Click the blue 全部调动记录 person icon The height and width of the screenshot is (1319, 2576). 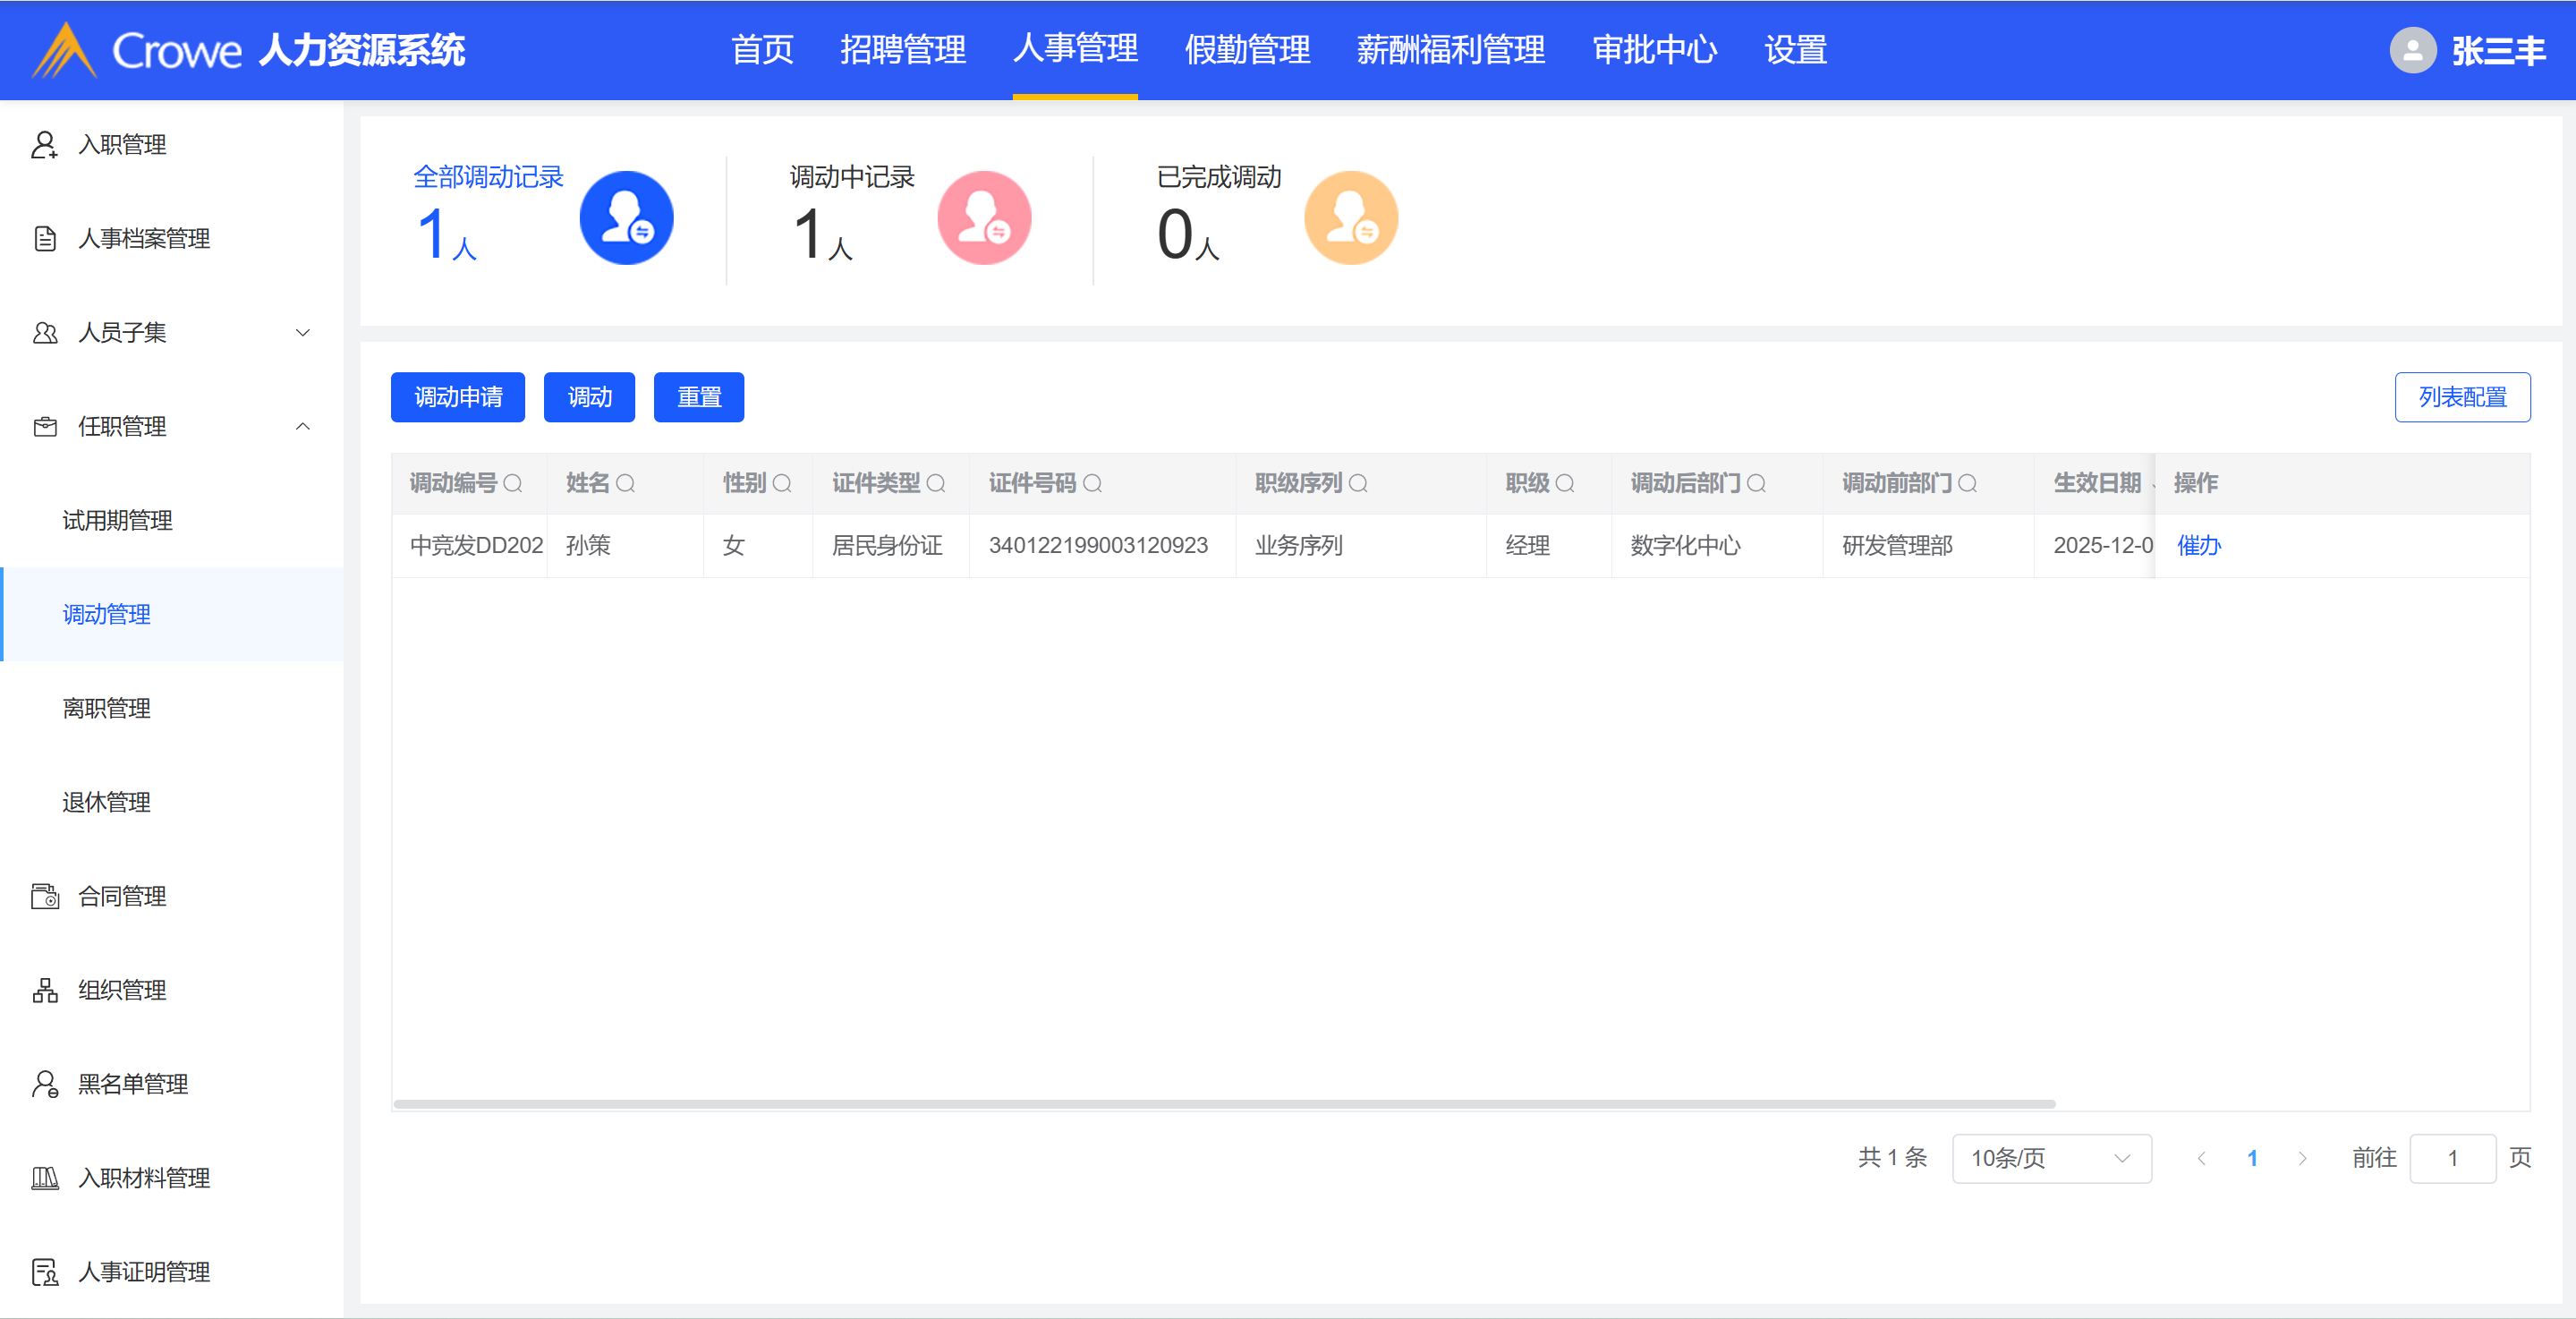coord(626,218)
